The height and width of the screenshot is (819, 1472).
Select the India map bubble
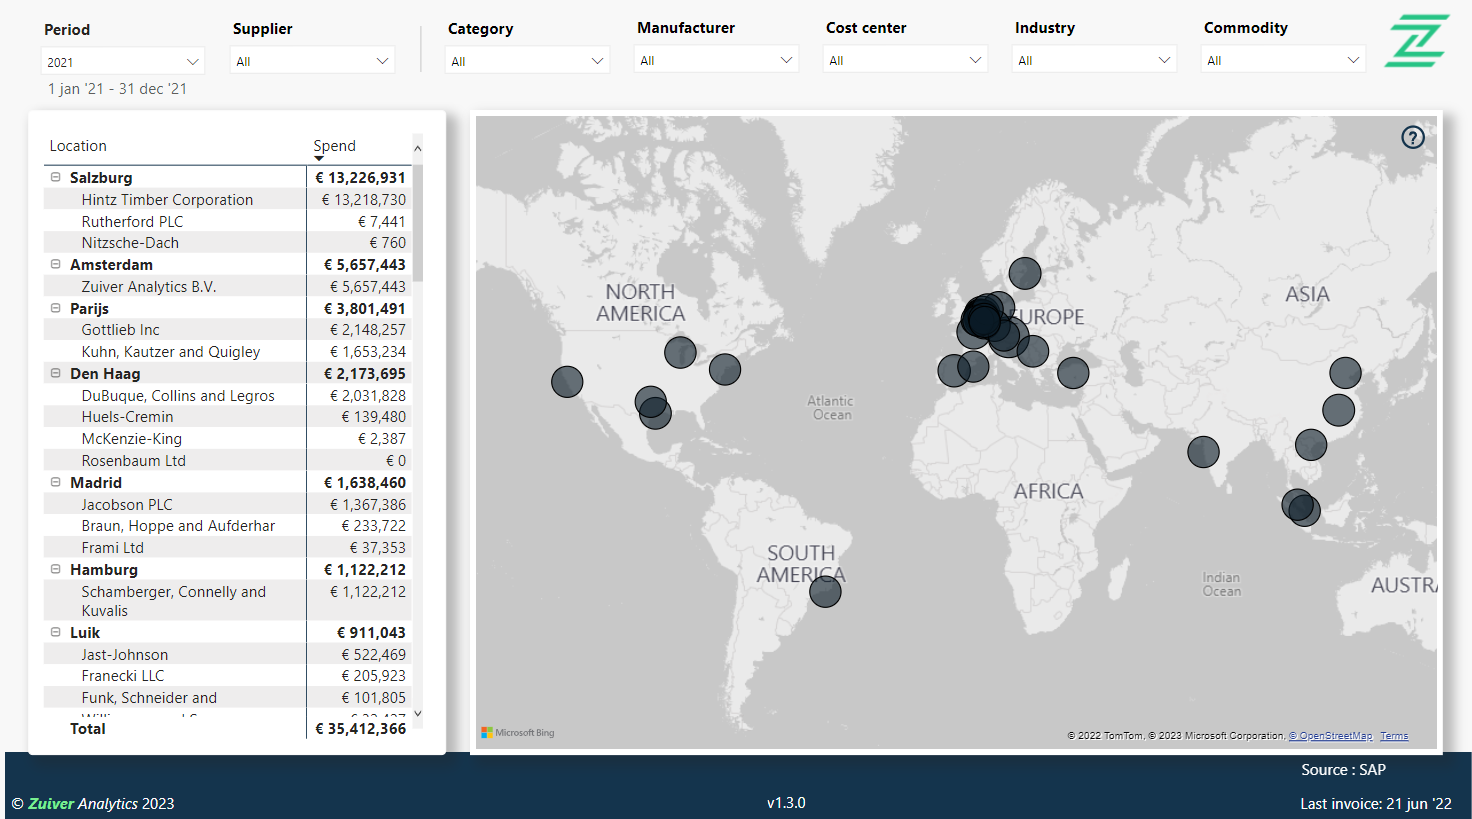coord(1203,452)
